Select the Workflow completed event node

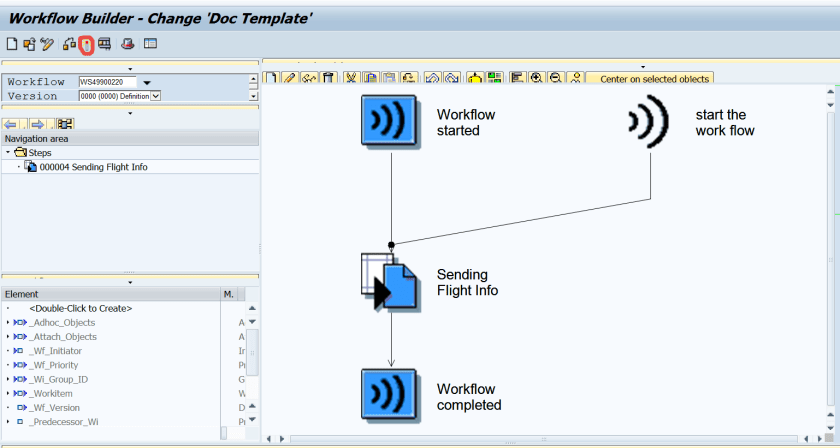tap(389, 394)
